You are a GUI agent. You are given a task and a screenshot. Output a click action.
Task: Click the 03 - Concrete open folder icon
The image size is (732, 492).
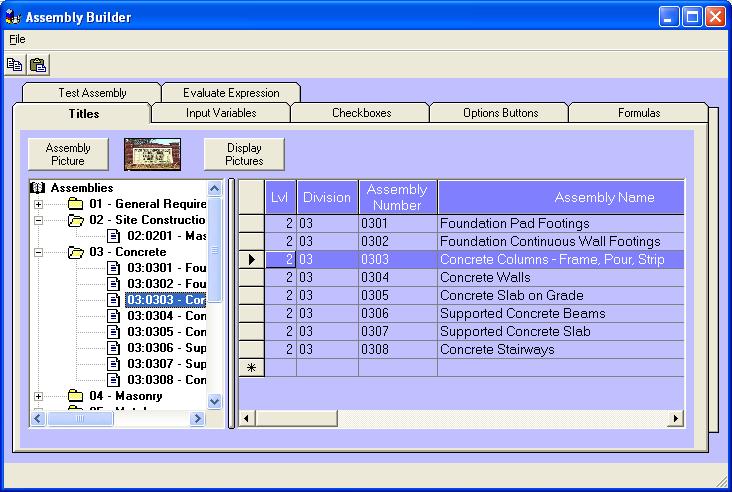coord(76,252)
